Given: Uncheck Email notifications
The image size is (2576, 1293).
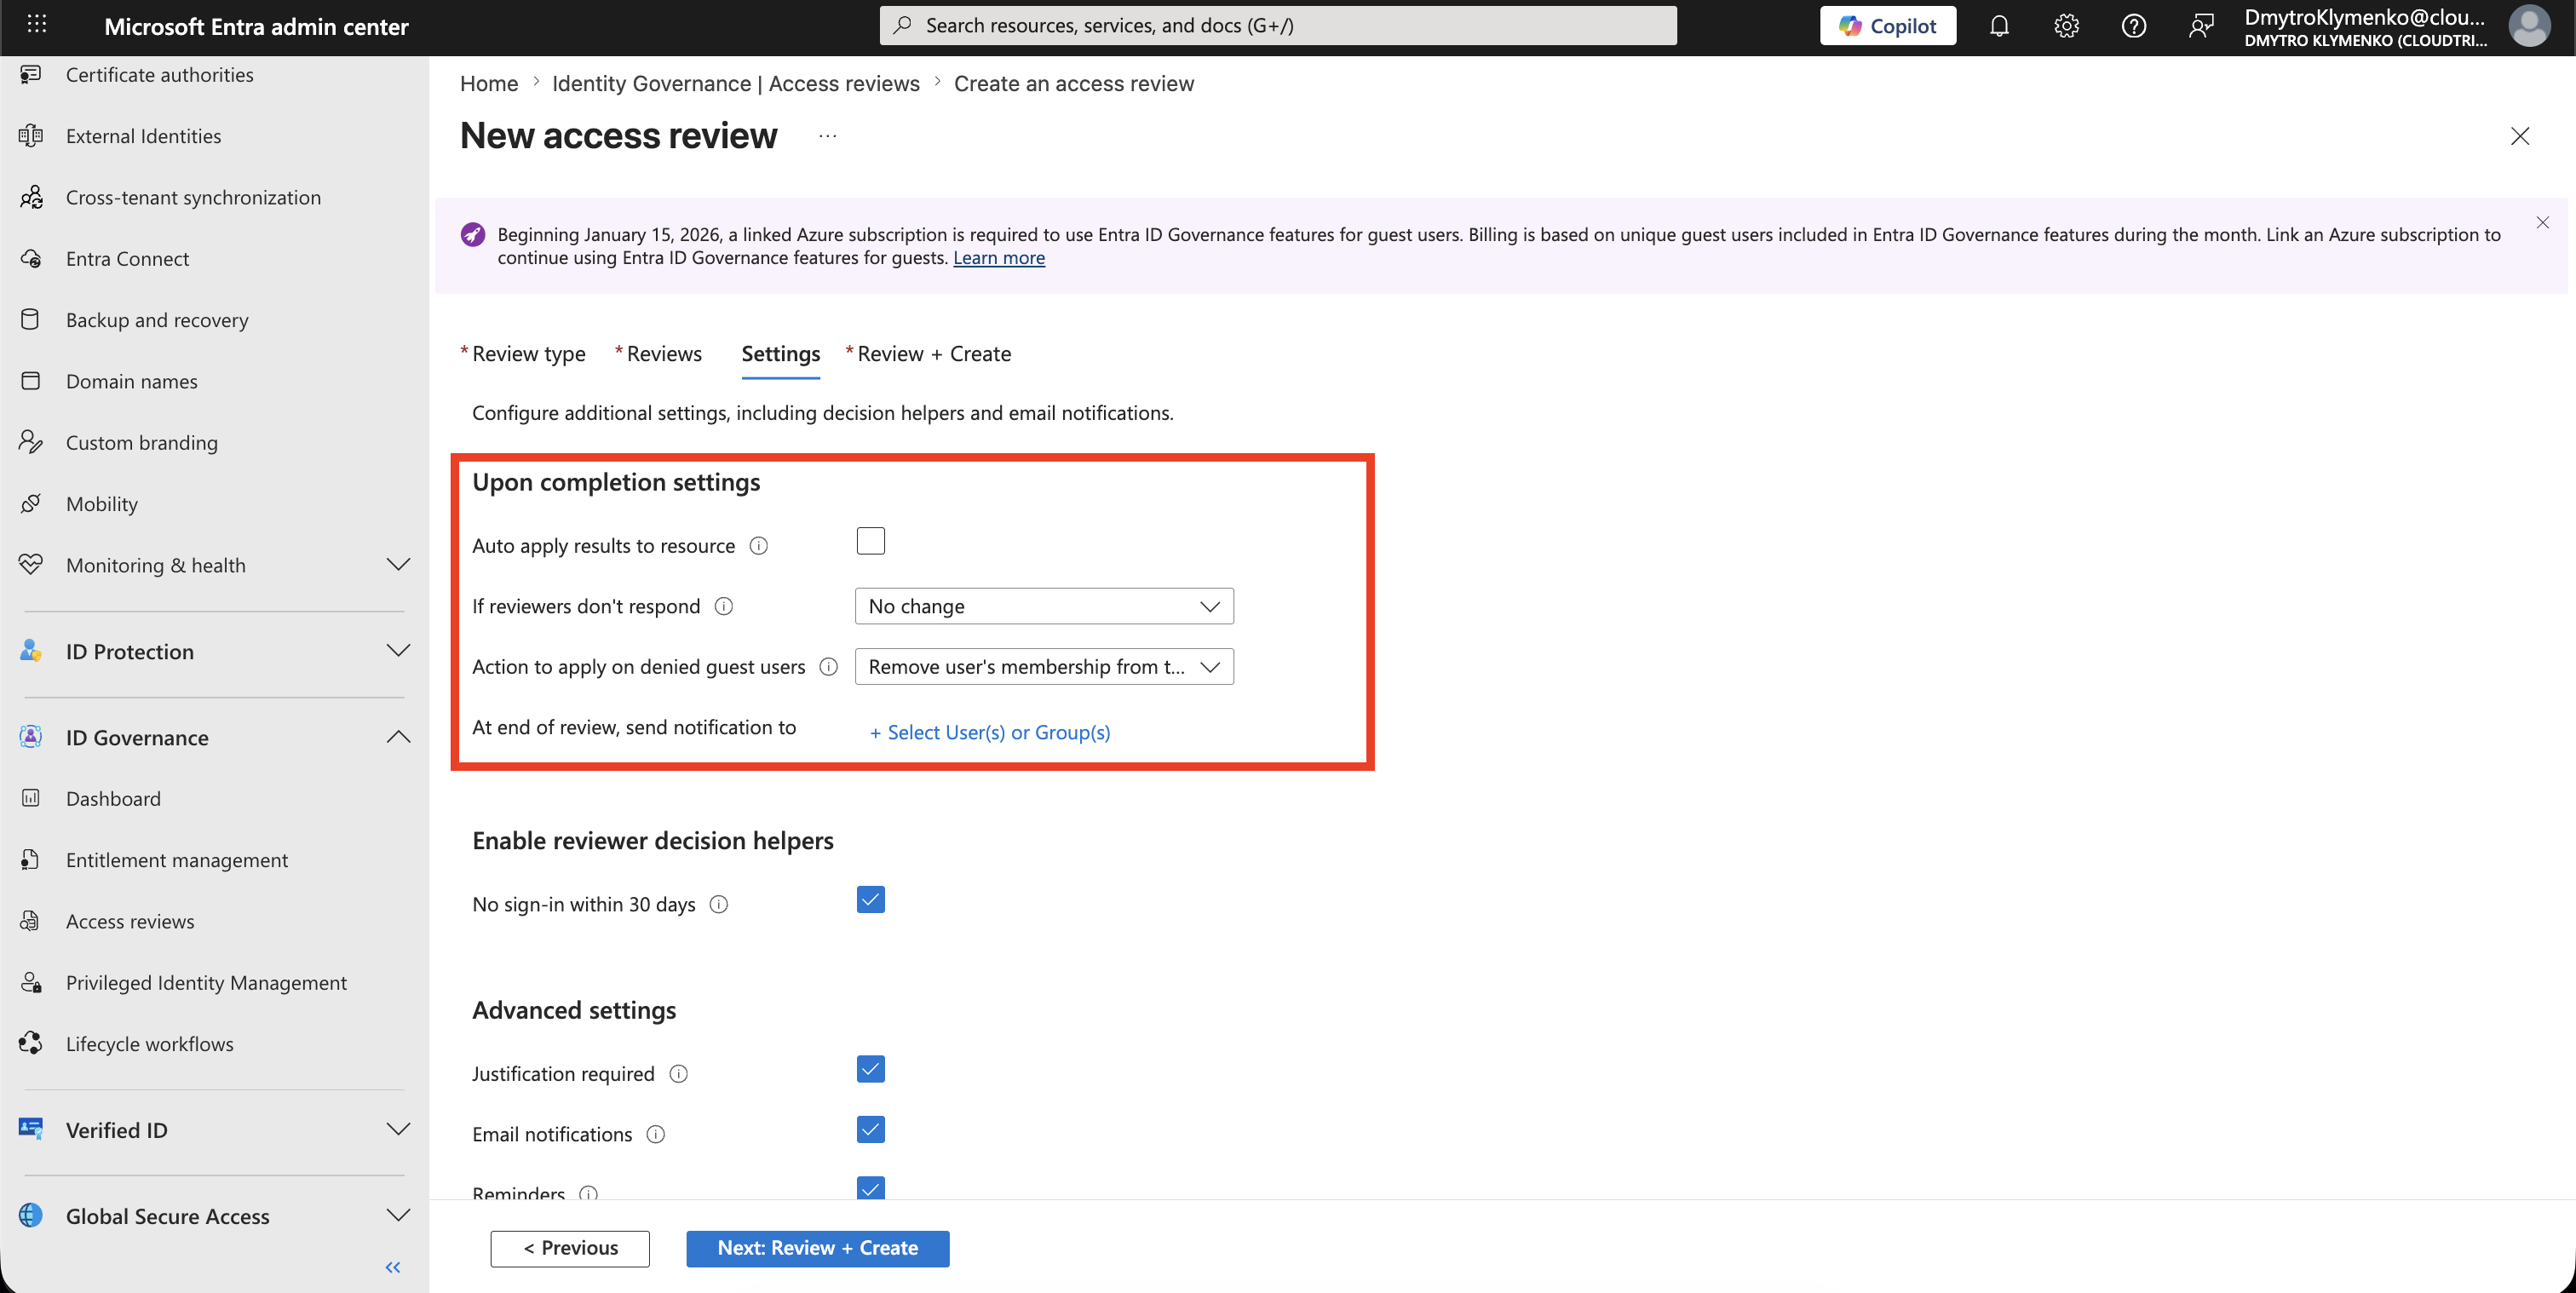Looking at the screenshot, I should [x=871, y=1129].
